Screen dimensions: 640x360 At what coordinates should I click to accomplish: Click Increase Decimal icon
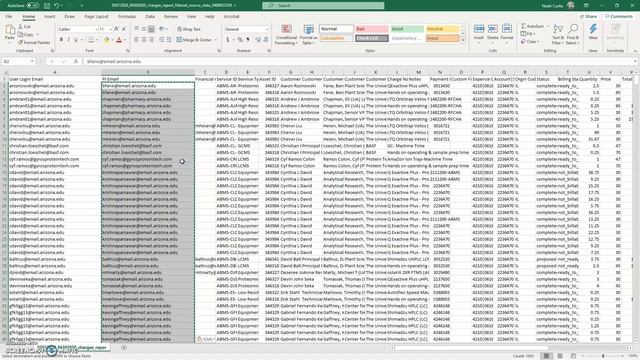pyautogui.click(x=258, y=40)
